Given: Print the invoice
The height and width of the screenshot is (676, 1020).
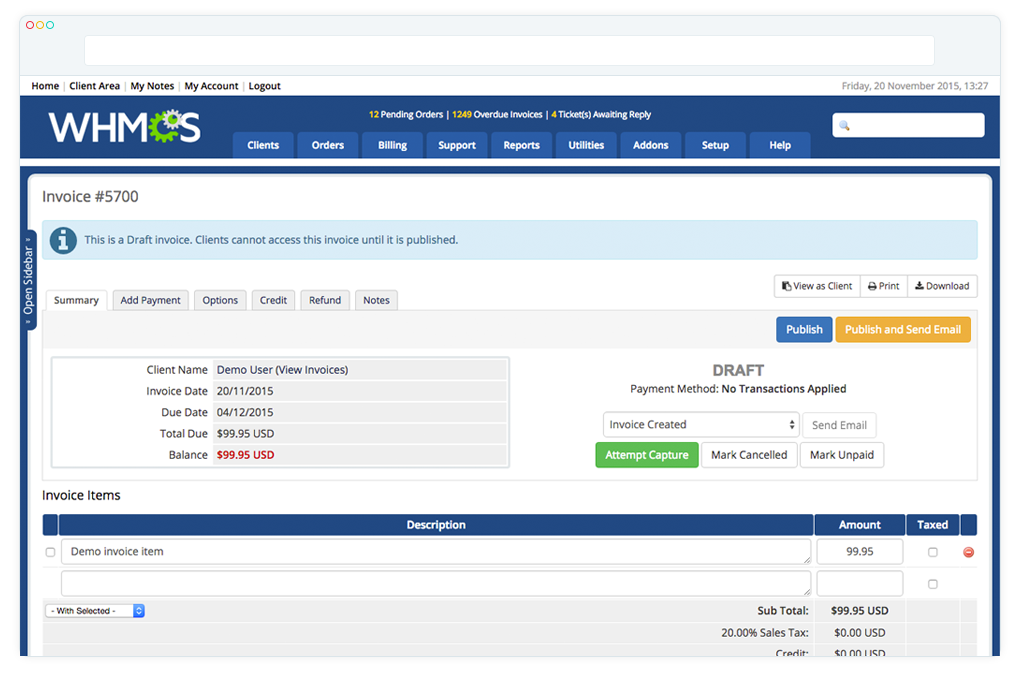Looking at the screenshot, I should [883, 286].
